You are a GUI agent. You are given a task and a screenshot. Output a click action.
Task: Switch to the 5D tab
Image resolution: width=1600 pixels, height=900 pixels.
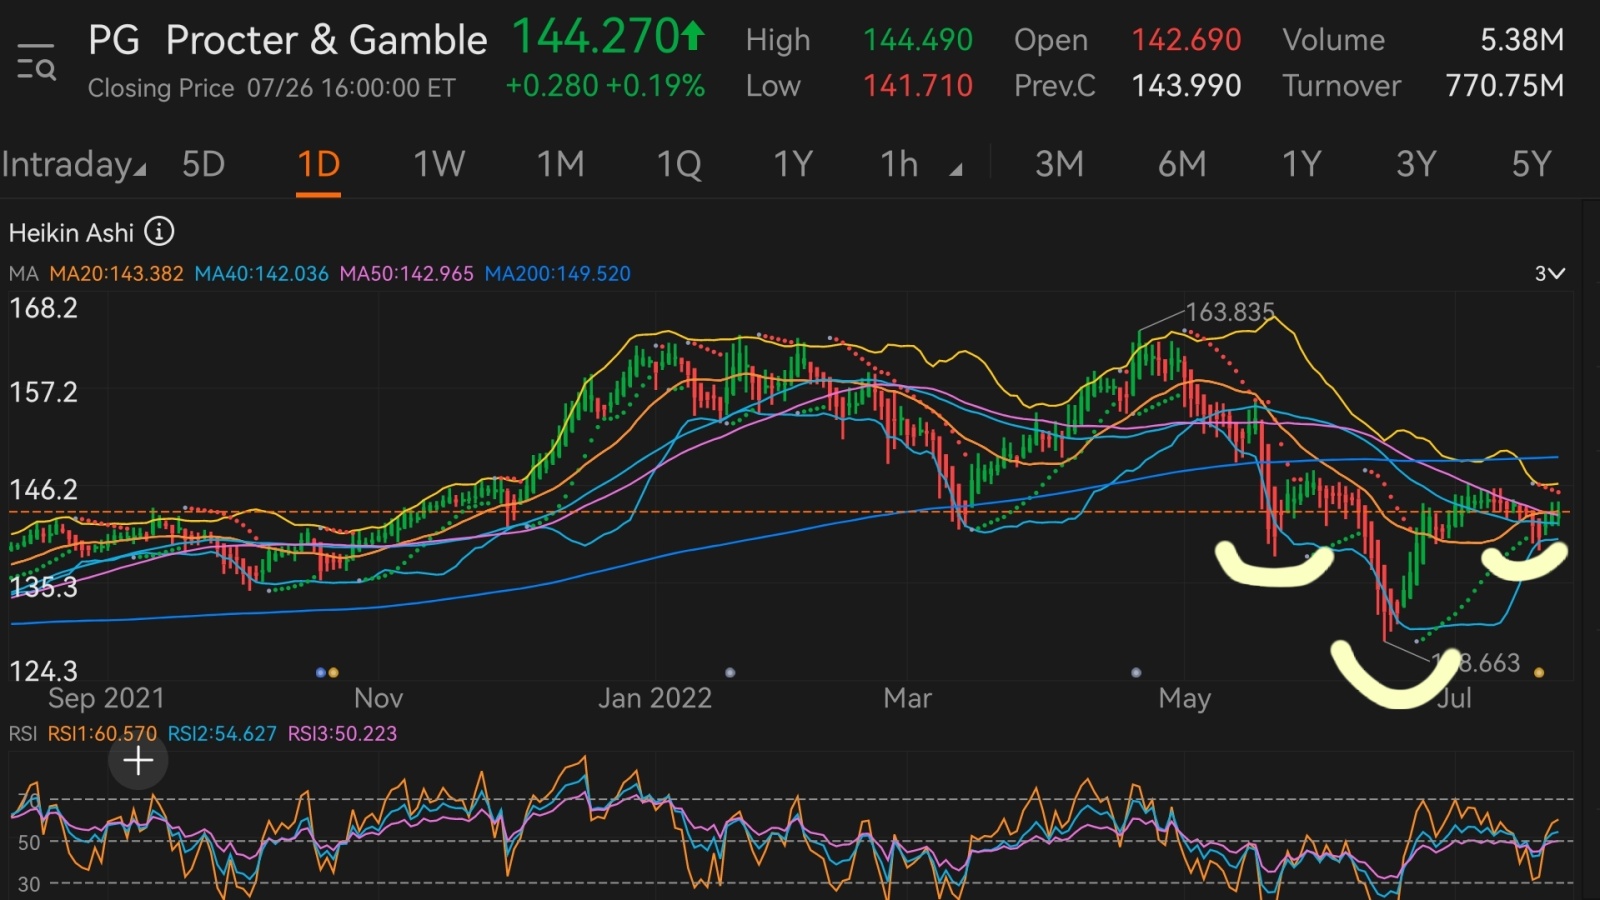click(203, 164)
